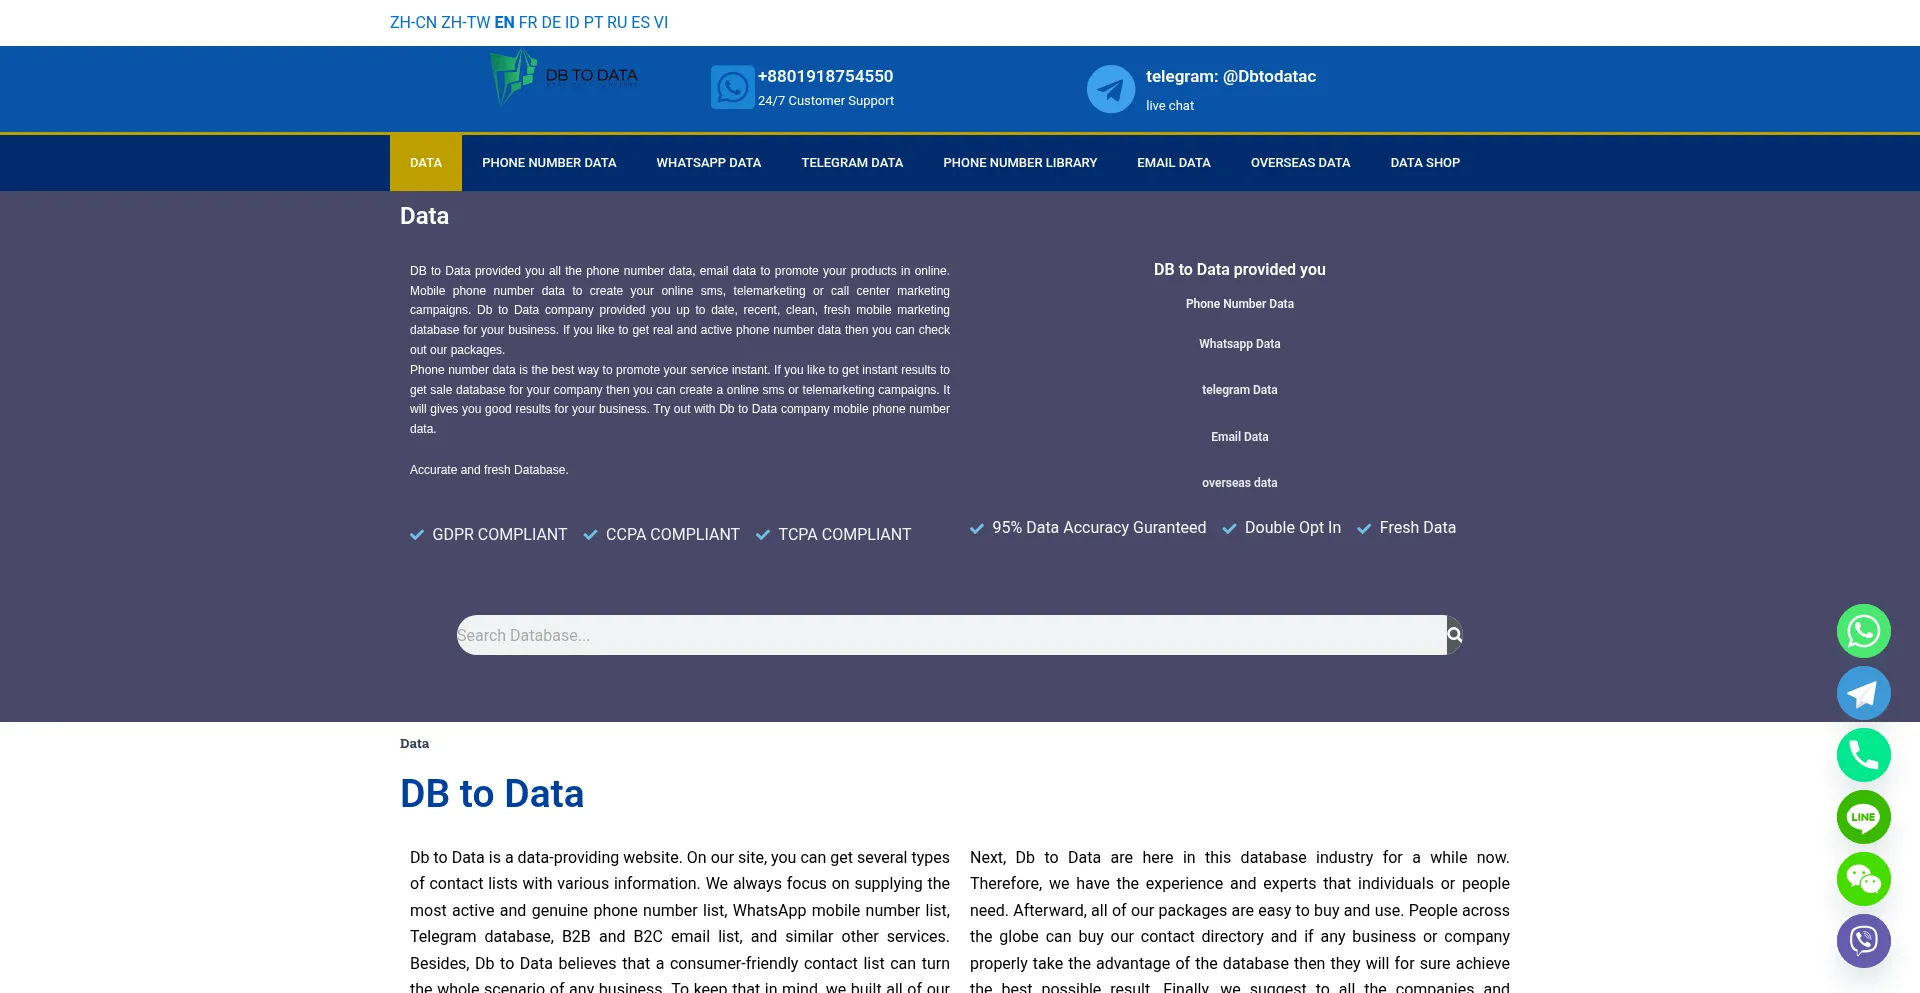The width and height of the screenshot is (1920, 993).
Task: Switch language to ZH-CN
Action: 413,22
